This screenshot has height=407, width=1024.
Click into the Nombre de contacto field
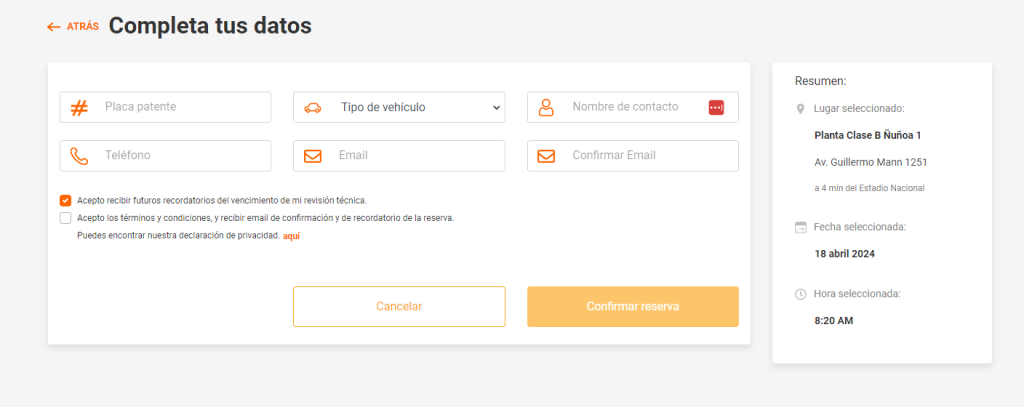pyautogui.click(x=630, y=107)
